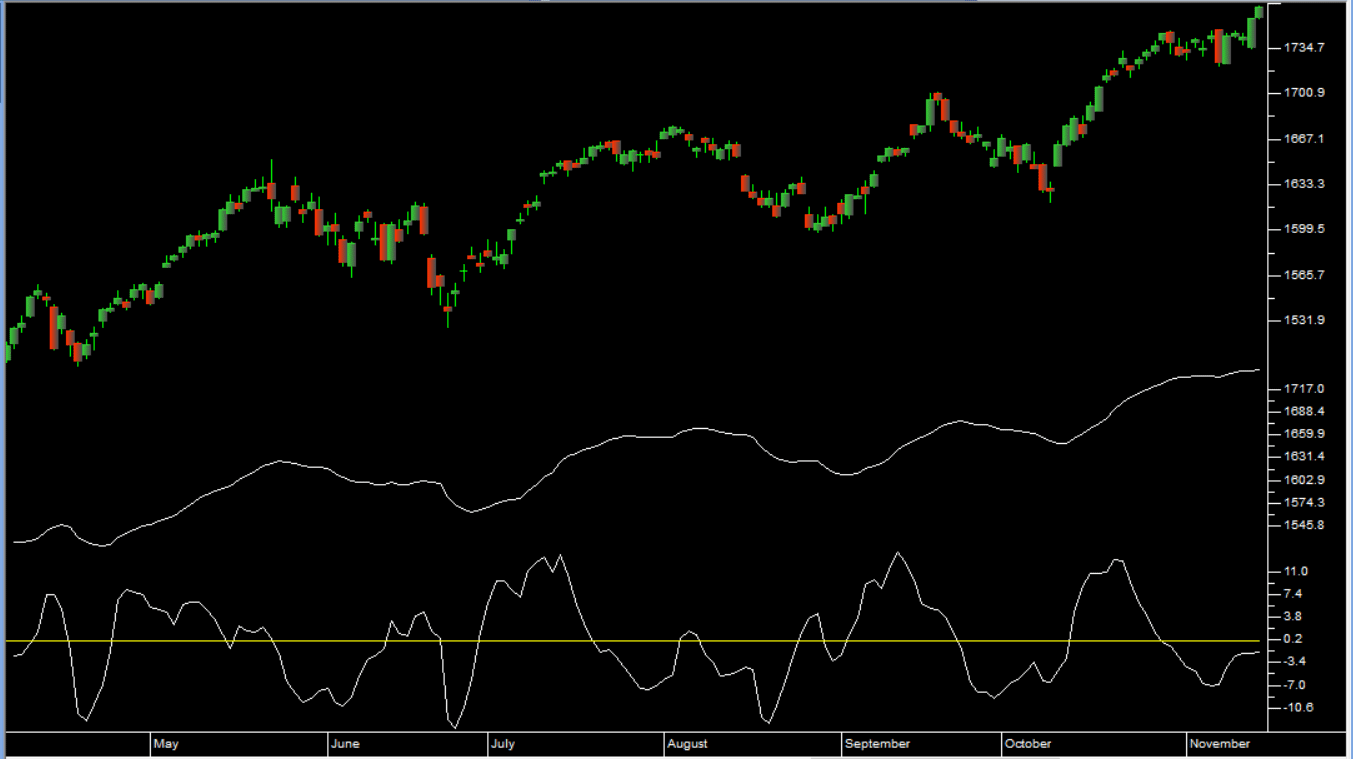Select the 1688.4 moving average scale value

[x=1303, y=411]
